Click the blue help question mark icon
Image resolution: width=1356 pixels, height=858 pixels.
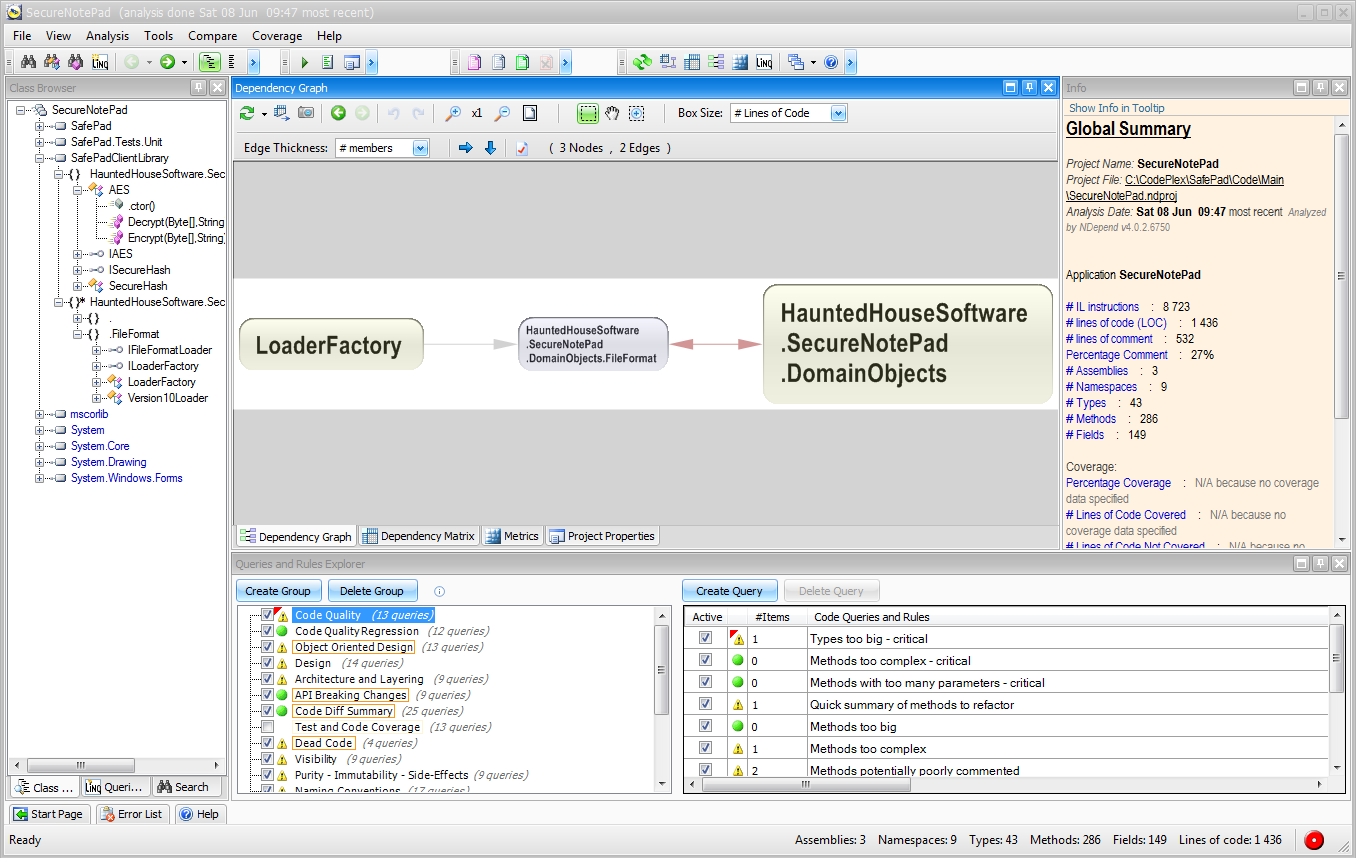pos(830,63)
